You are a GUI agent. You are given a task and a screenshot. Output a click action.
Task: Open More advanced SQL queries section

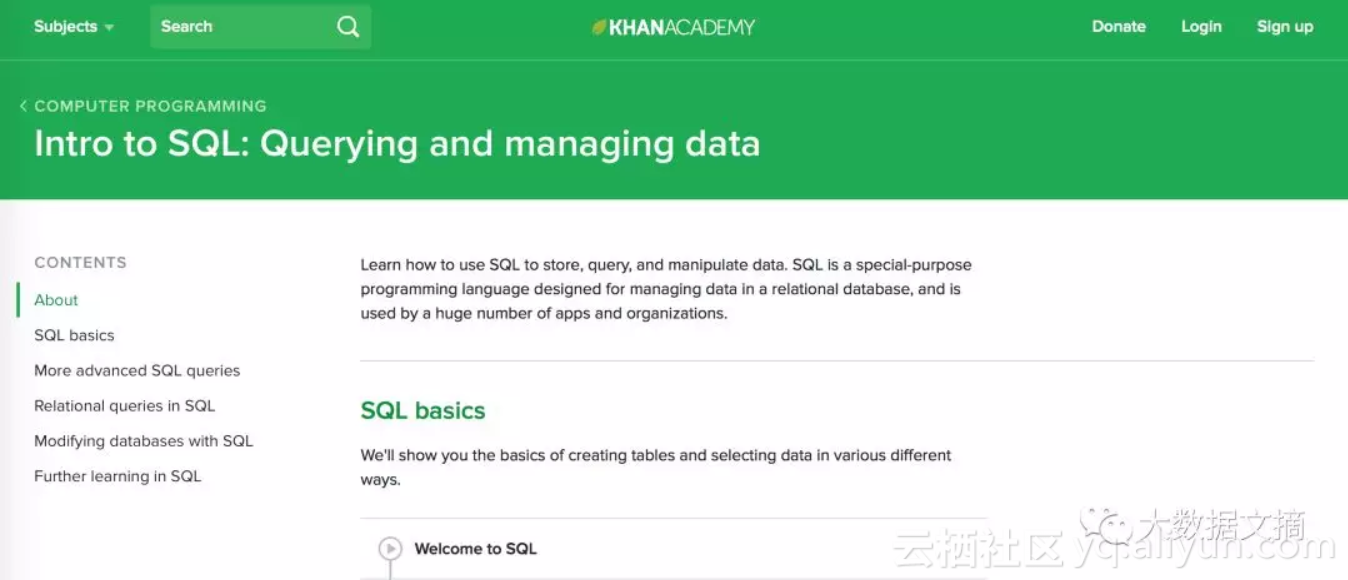137,370
